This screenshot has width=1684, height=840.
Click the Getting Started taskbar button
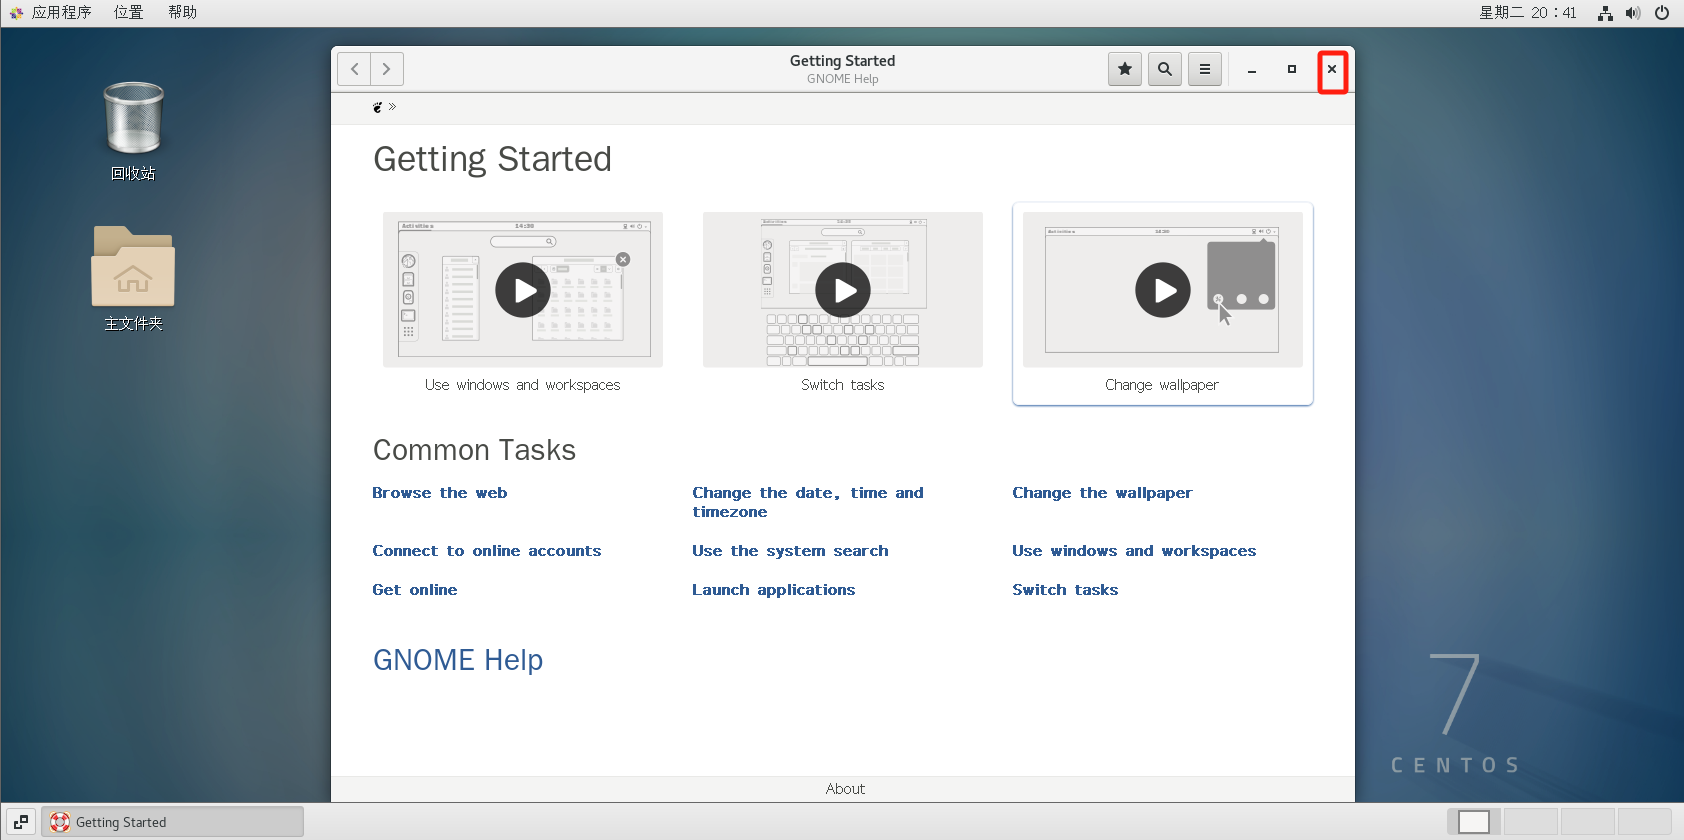tap(172, 822)
